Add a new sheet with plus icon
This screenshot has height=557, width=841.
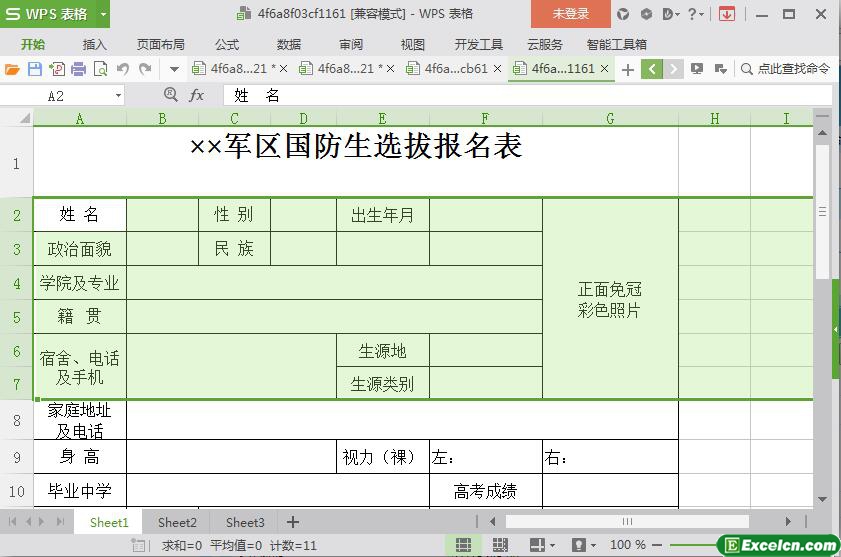pyautogui.click(x=293, y=522)
